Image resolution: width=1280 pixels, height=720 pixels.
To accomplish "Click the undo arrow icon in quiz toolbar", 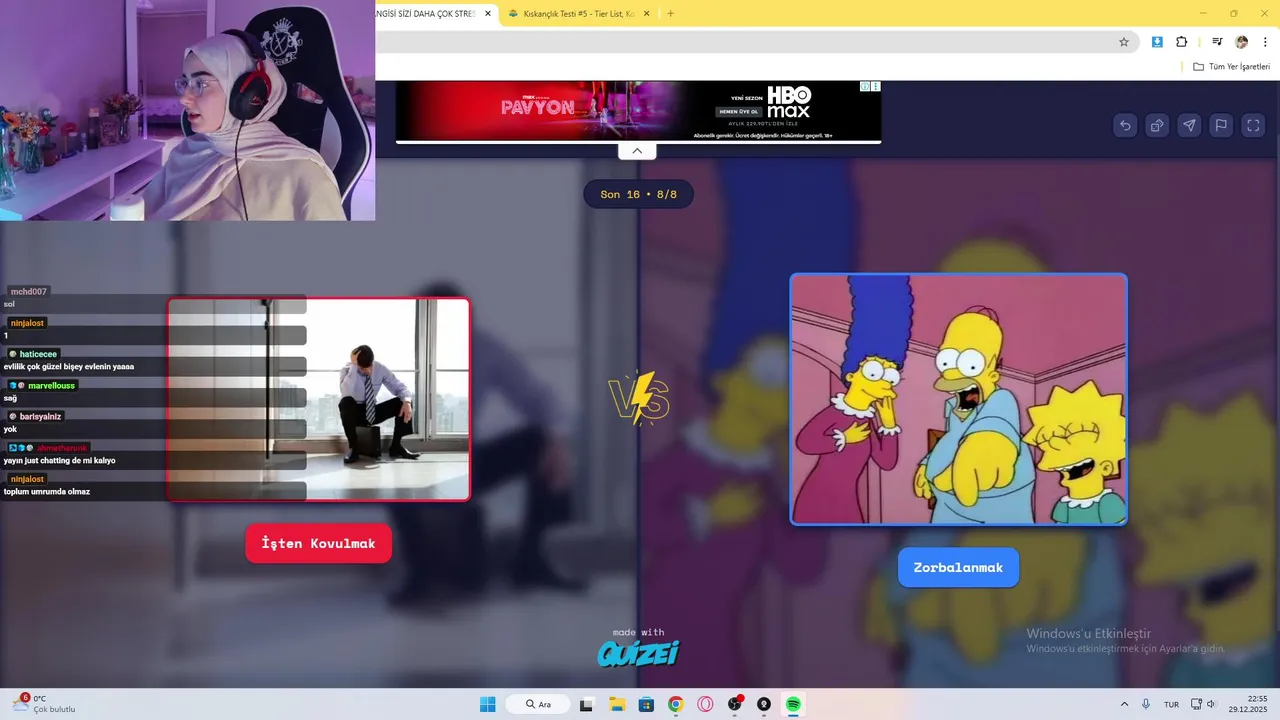I will (x=1125, y=125).
